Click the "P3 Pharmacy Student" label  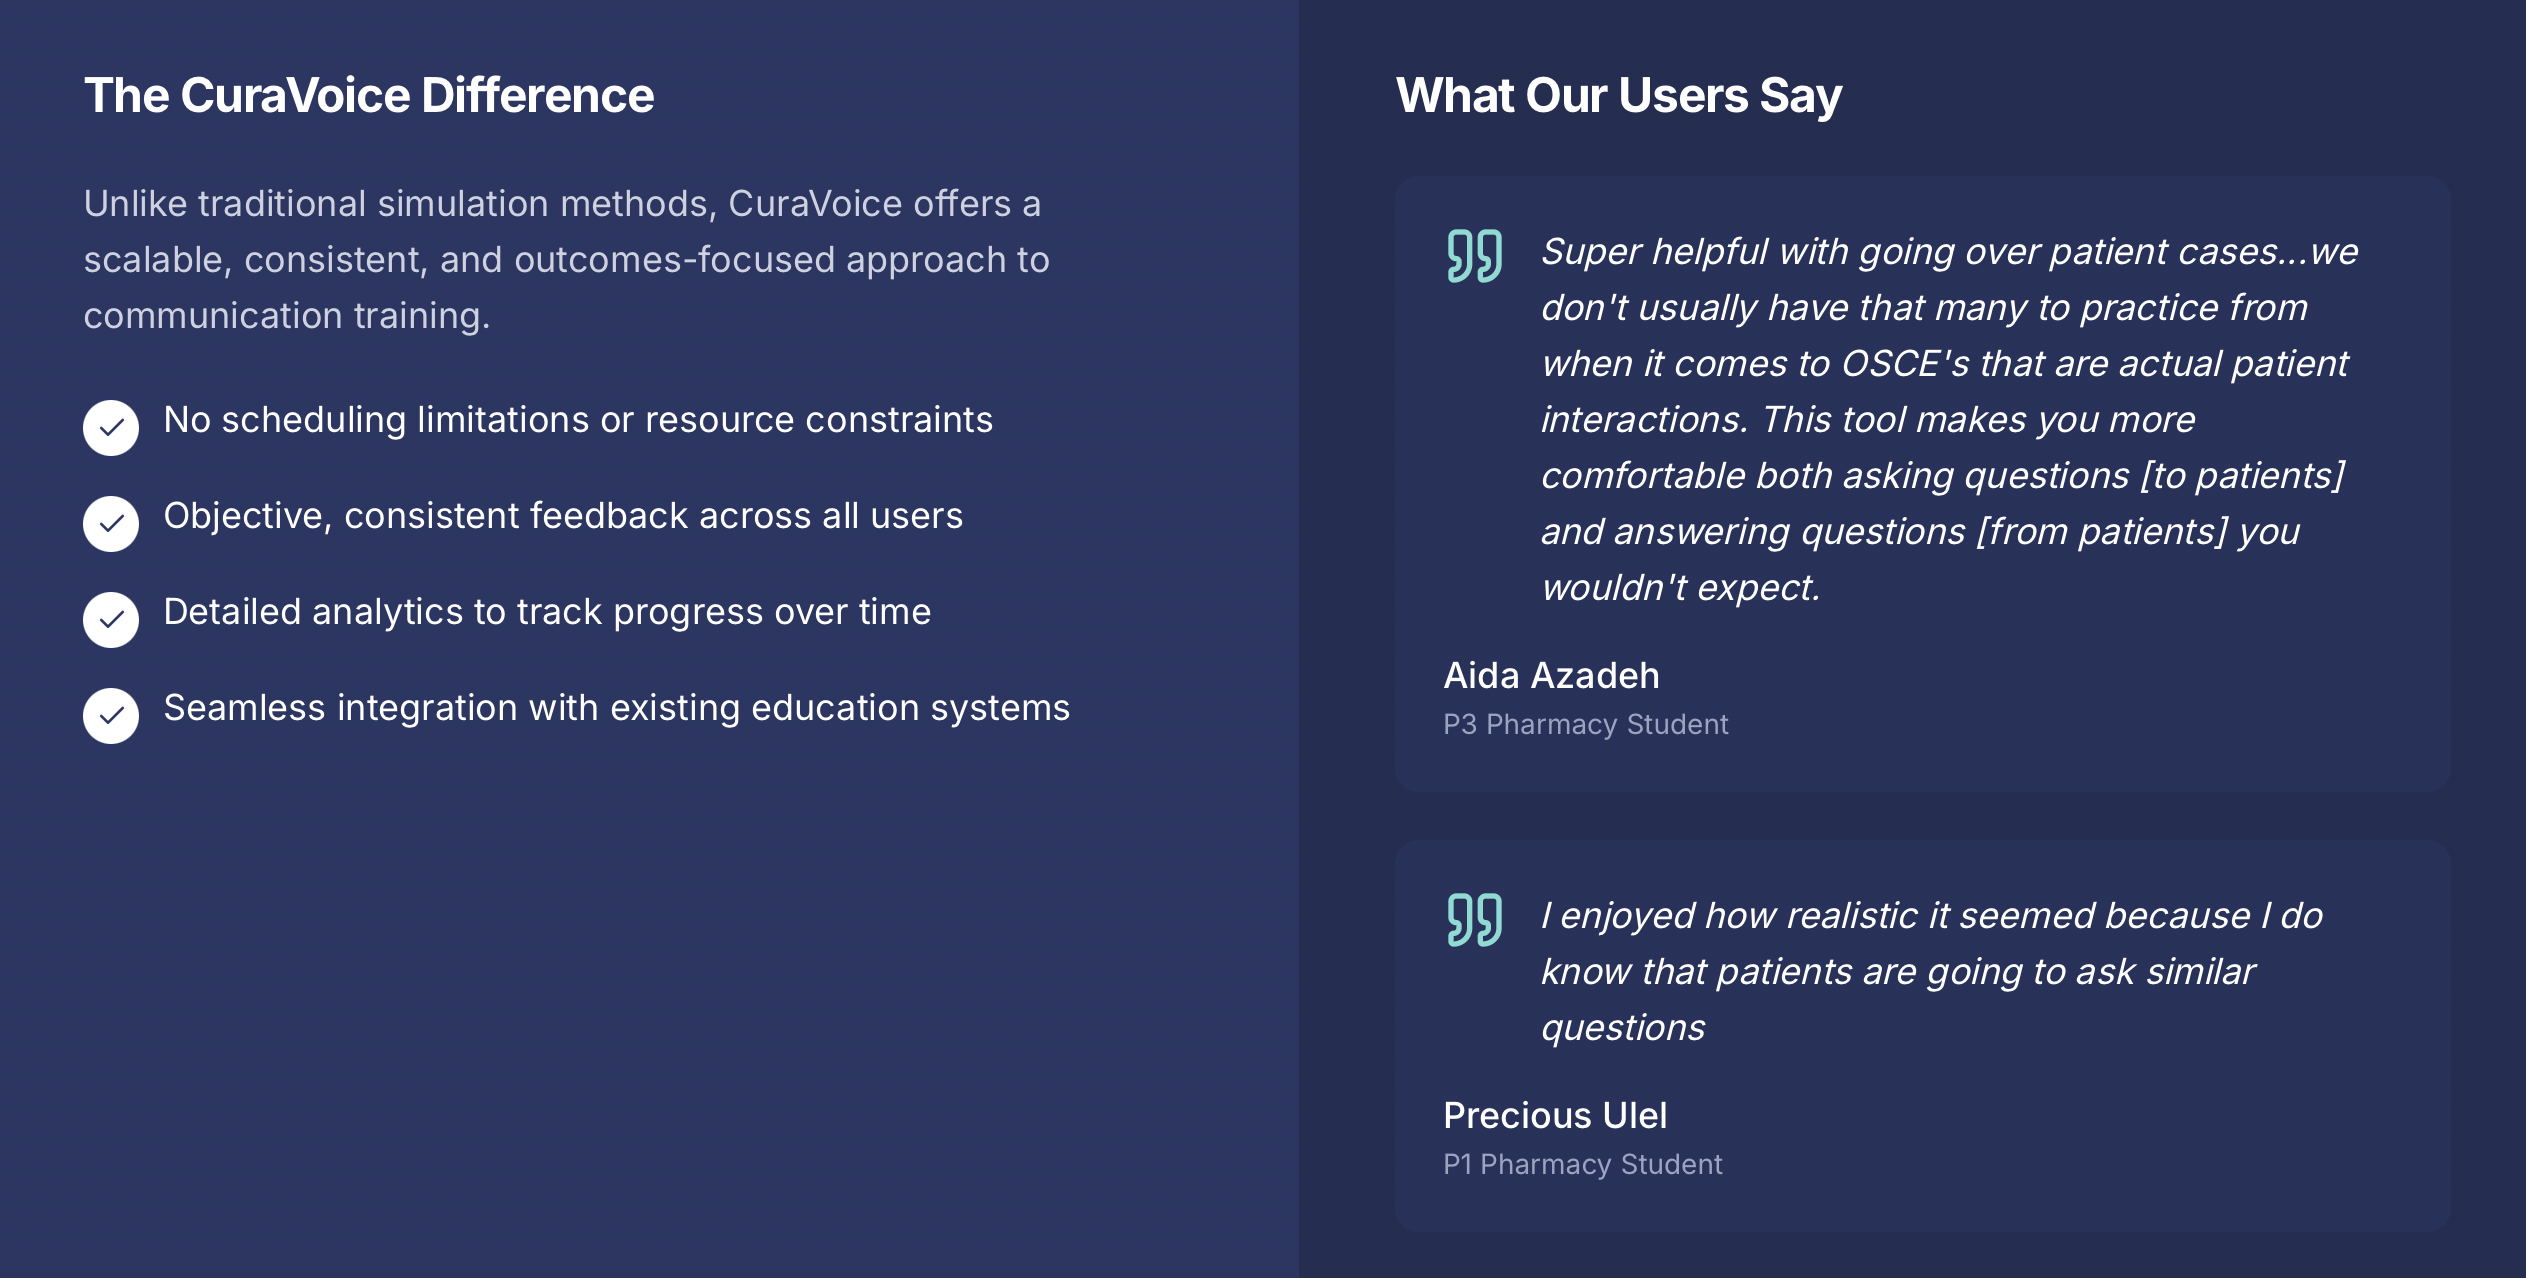[1585, 724]
